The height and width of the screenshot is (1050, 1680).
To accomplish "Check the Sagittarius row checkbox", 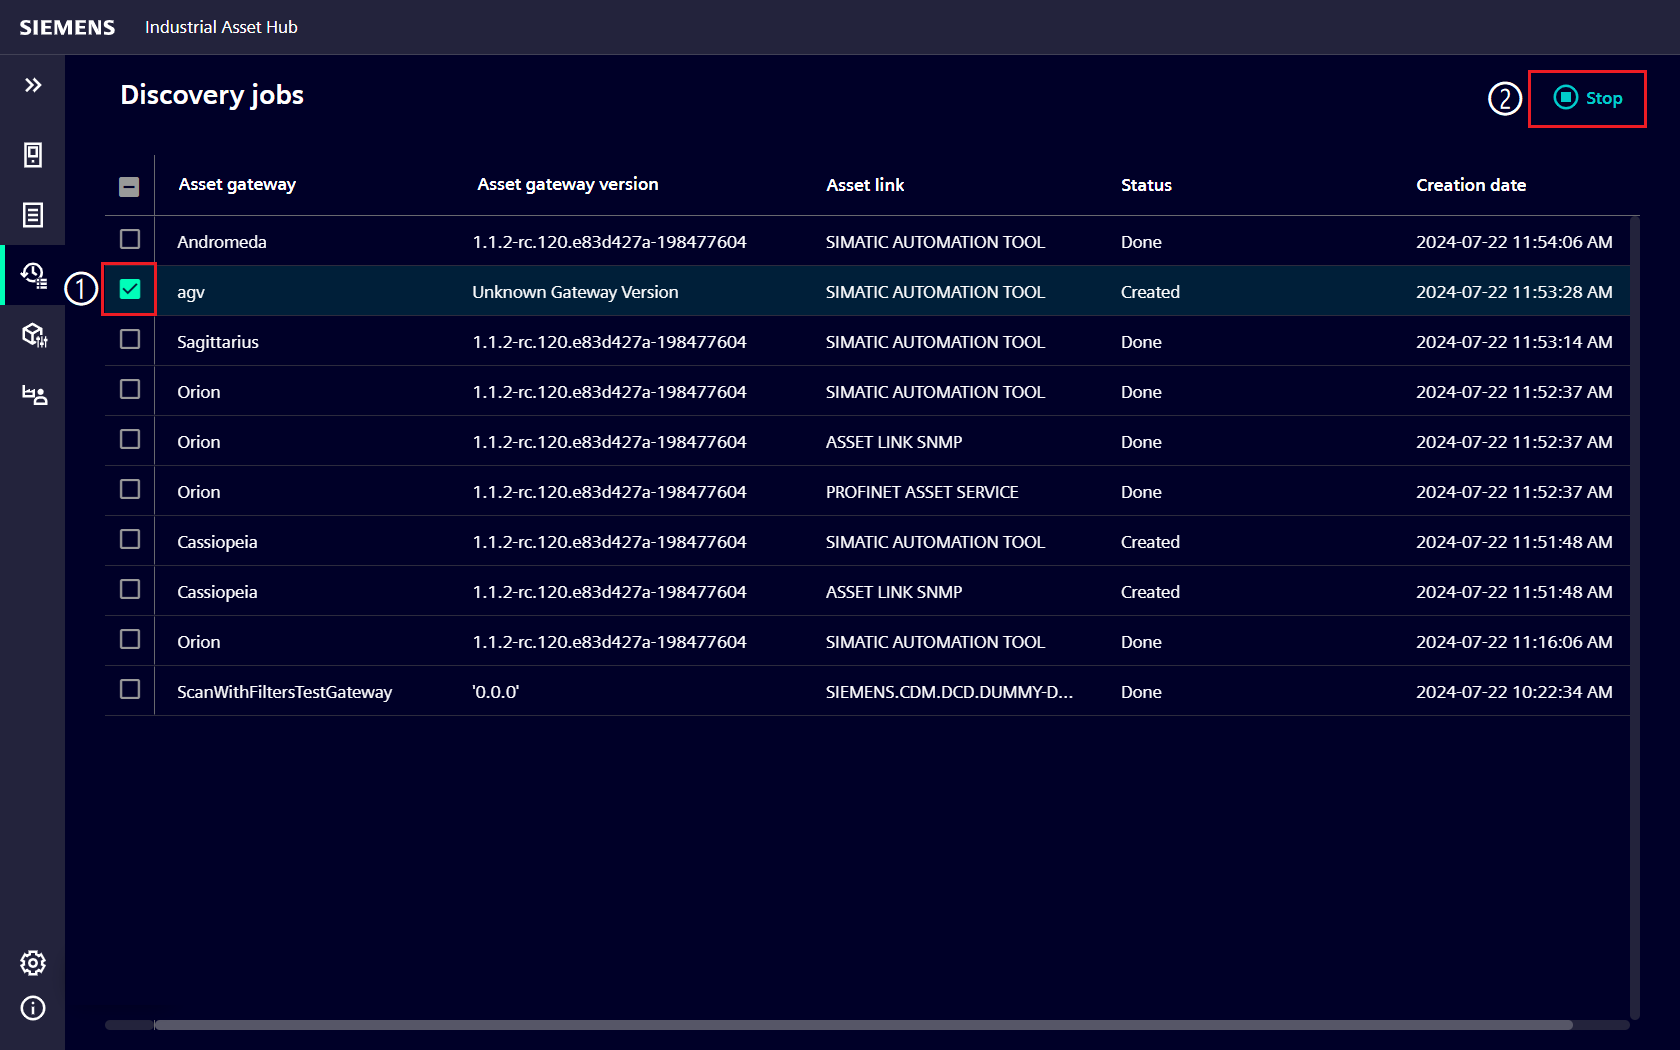I will [130, 339].
